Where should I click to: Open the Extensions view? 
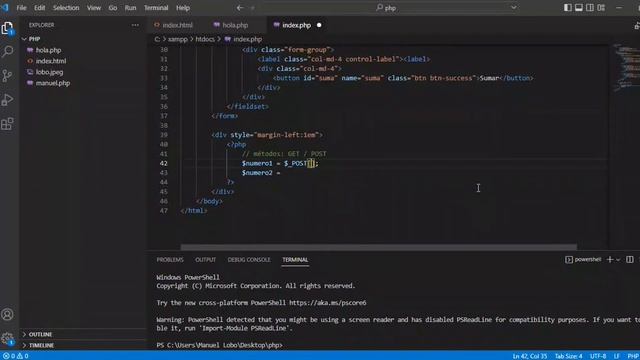tap(7, 124)
